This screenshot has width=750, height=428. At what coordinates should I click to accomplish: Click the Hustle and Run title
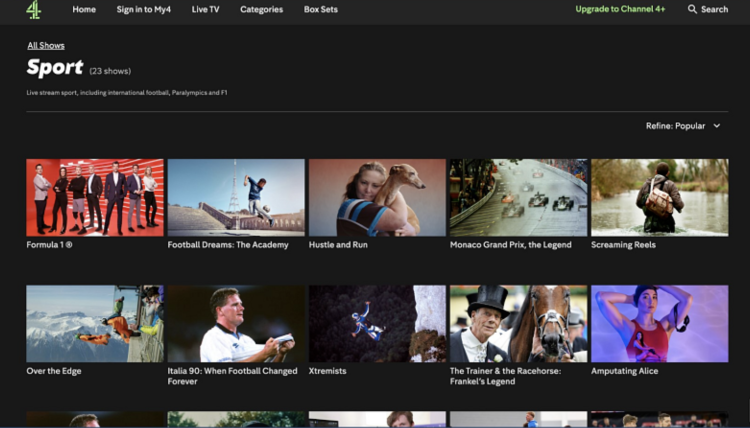338,245
